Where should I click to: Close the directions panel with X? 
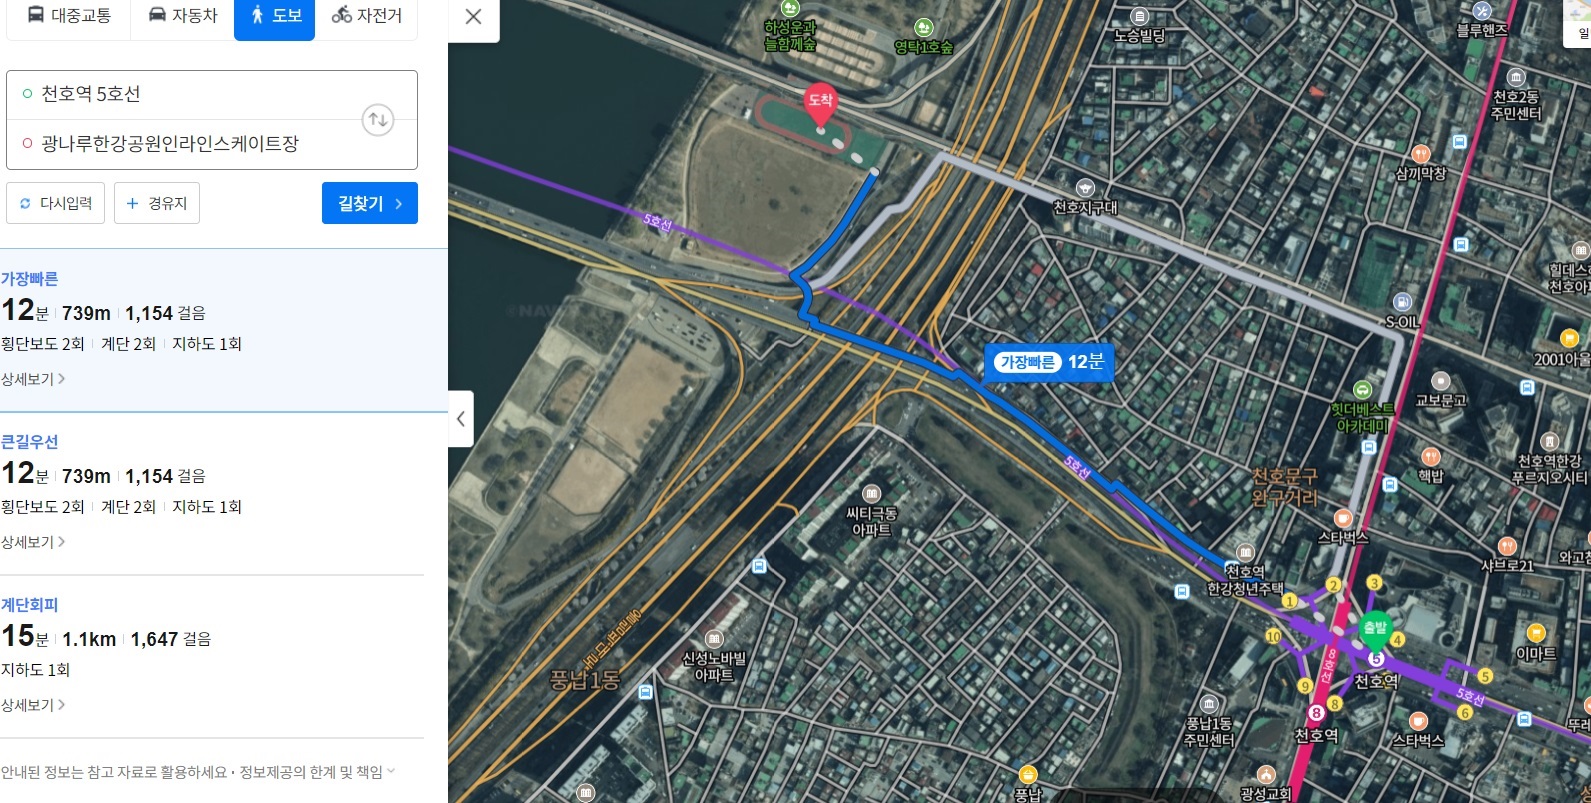click(x=474, y=17)
